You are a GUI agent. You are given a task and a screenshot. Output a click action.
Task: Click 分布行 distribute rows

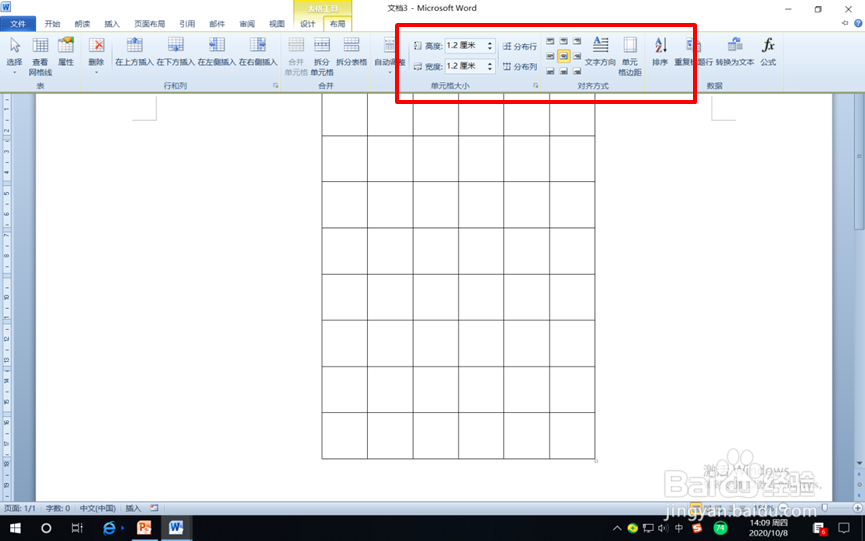pos(520,46)
